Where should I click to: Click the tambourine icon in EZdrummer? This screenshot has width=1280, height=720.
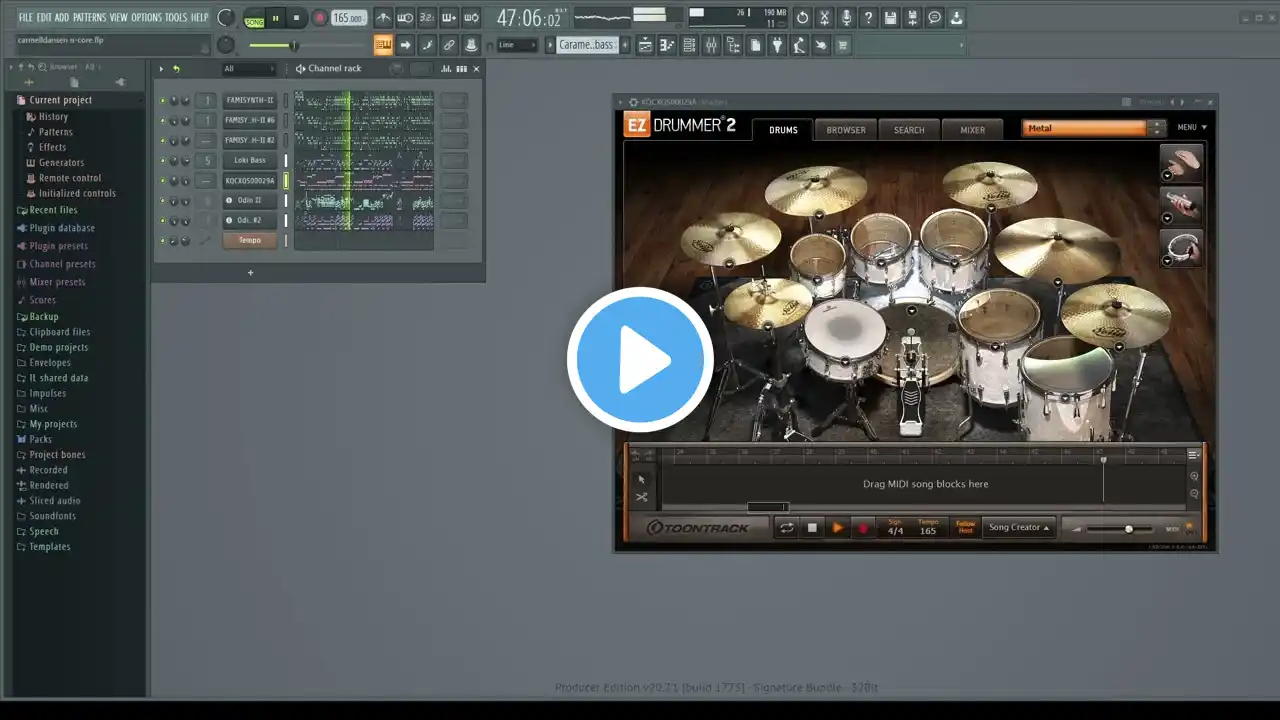[x=1181, y=248]
